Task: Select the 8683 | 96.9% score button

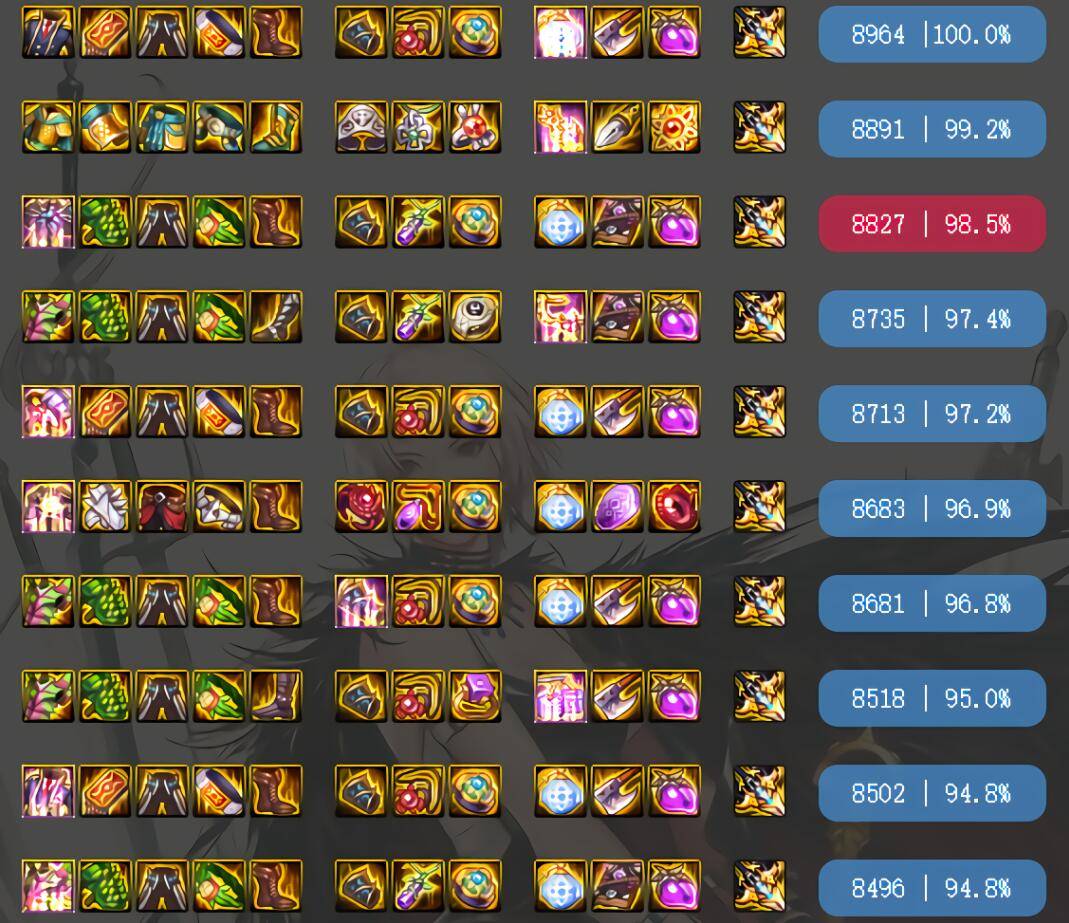Action: click(931, 509)
